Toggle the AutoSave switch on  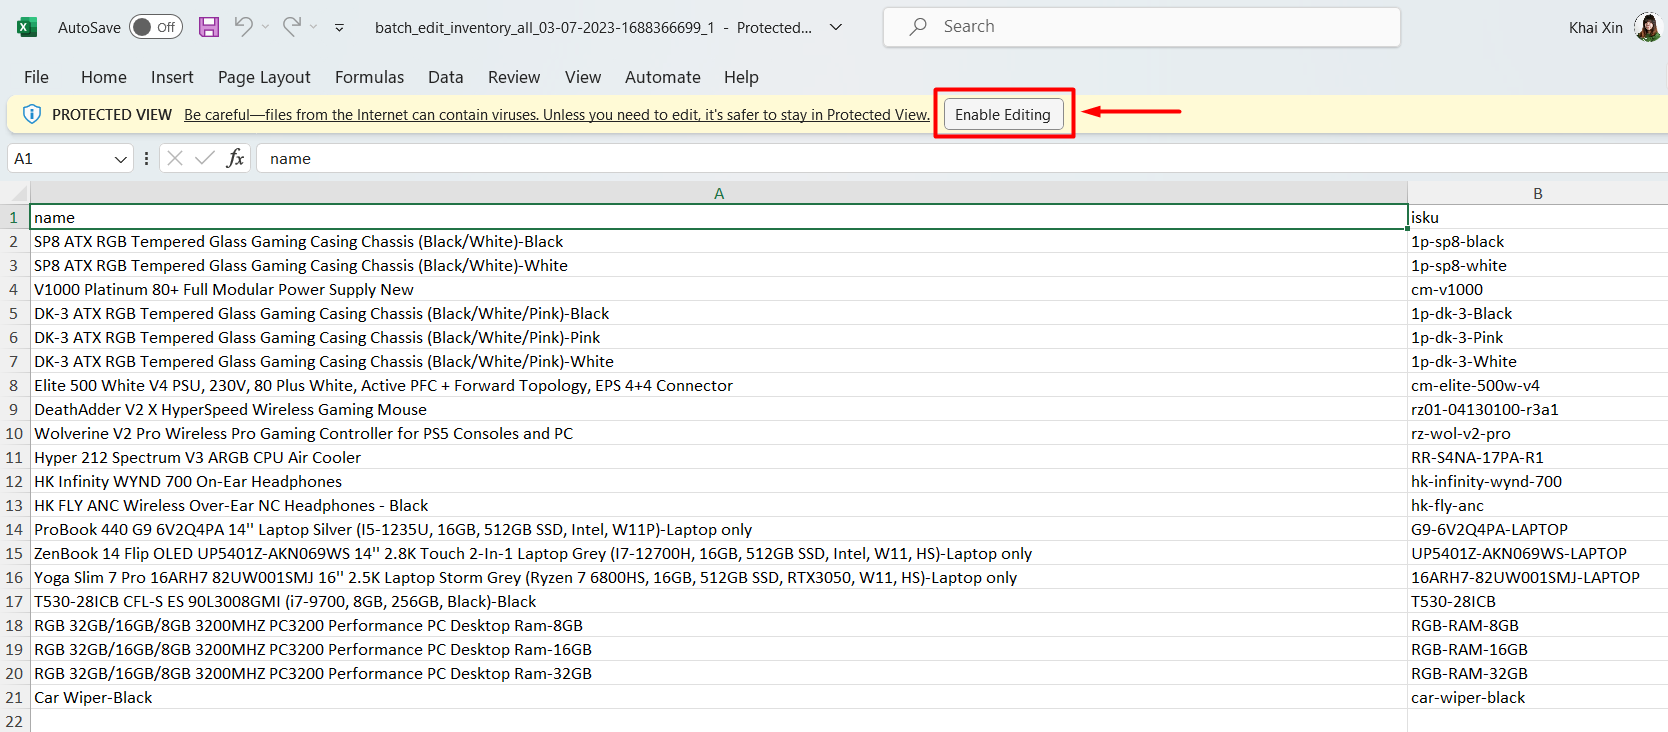156,27
